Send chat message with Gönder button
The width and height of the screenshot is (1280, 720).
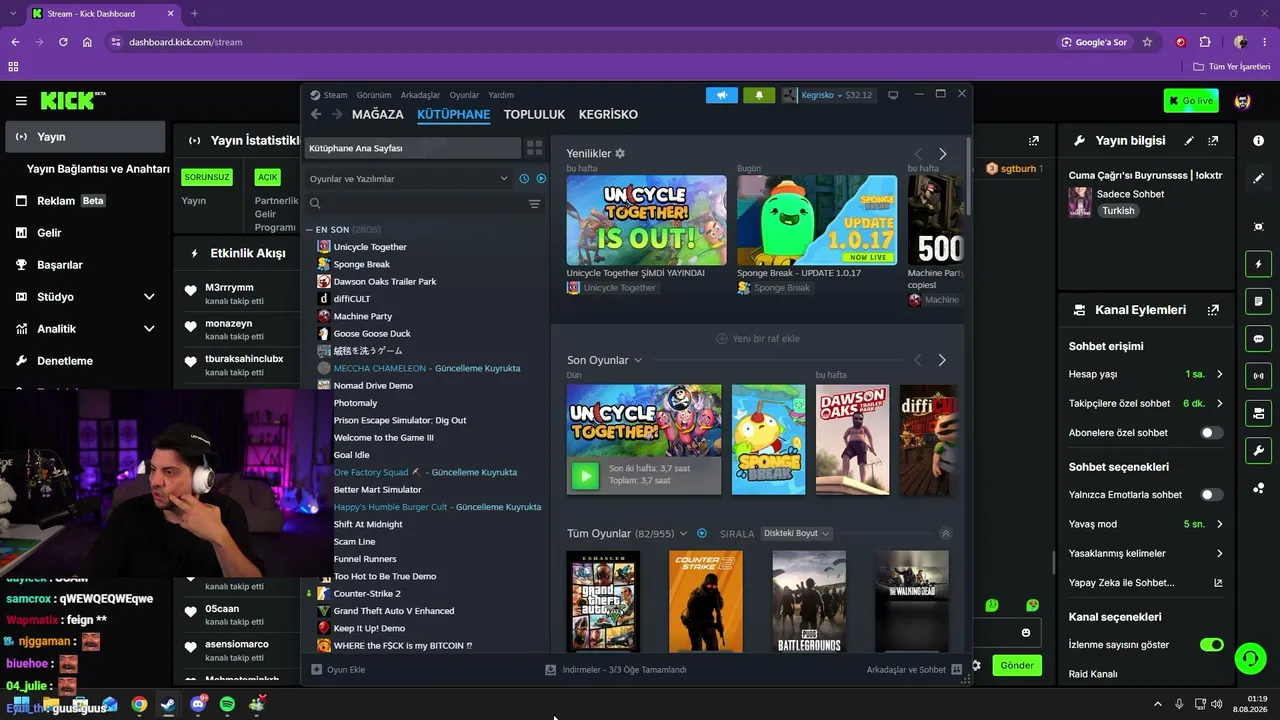point(1017,666)
